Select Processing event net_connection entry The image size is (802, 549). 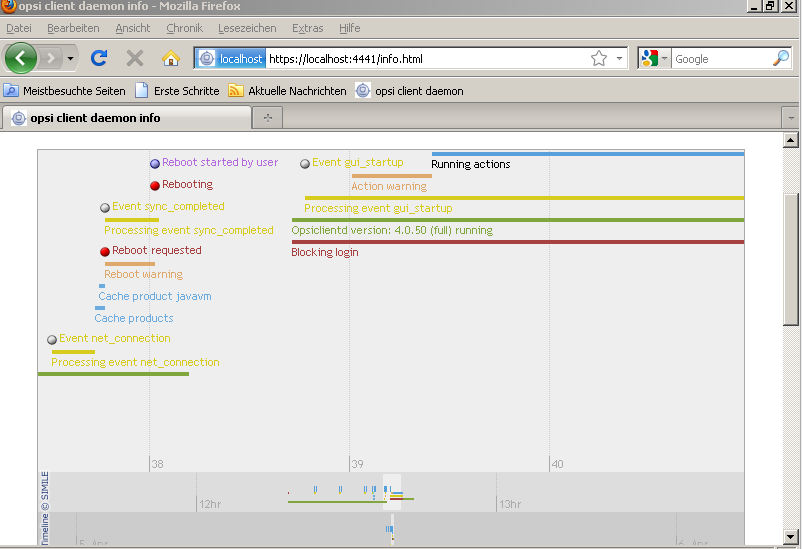[135, 362]
